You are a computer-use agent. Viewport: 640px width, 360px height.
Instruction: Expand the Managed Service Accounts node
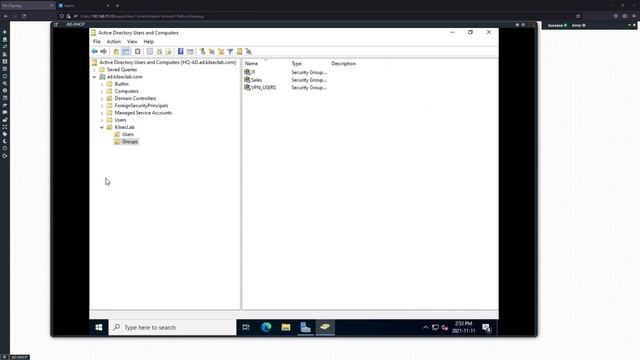tap(102, 113)
